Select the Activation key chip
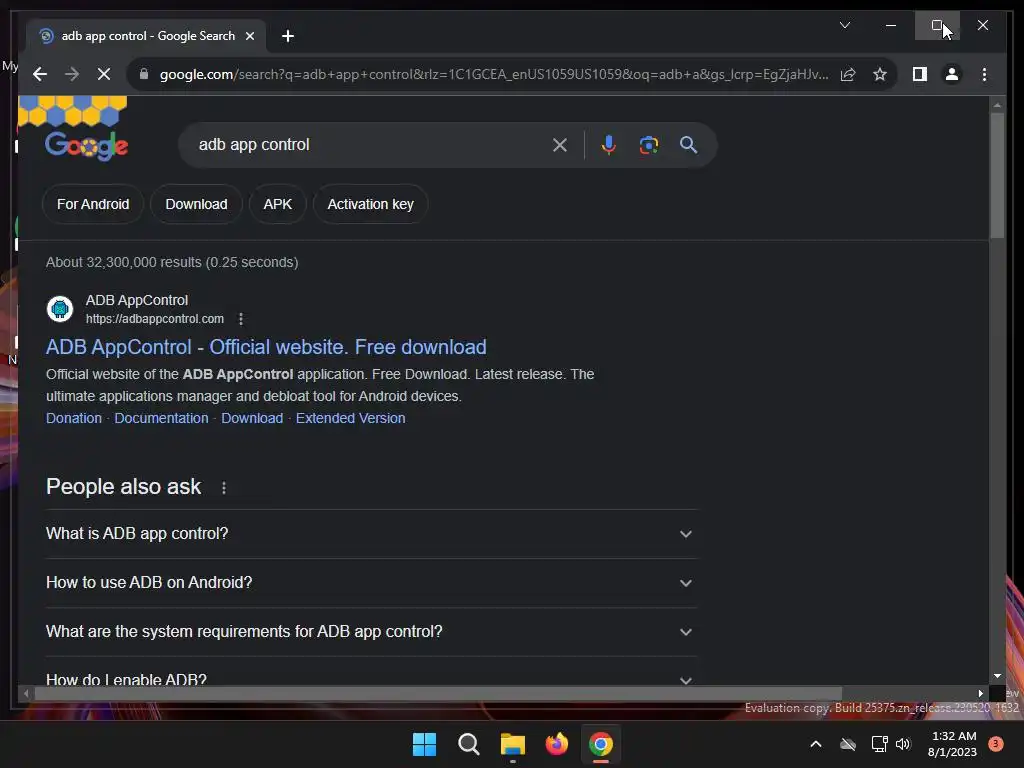 point(370,204)
